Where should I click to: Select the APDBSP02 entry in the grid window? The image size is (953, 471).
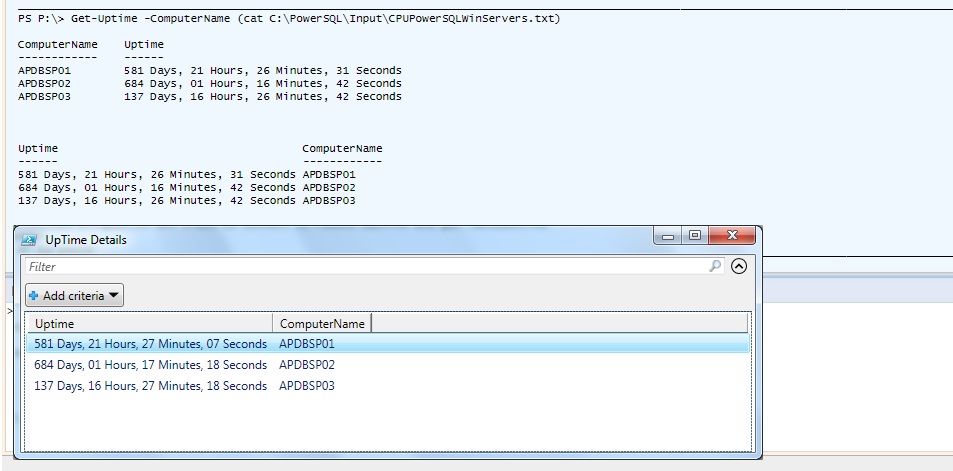(x=306, y=365)
